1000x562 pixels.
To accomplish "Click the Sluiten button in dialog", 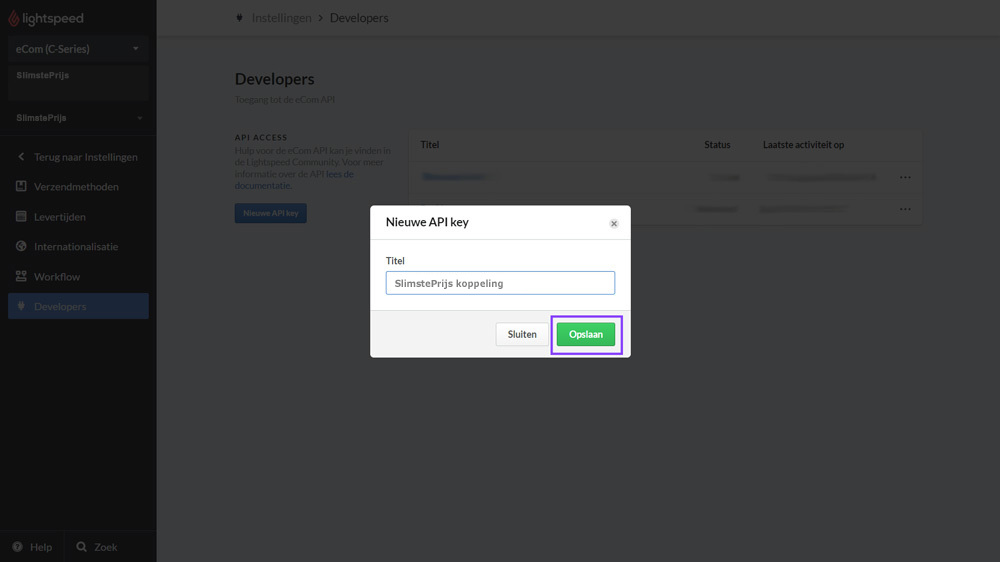I will click(522, 334).
